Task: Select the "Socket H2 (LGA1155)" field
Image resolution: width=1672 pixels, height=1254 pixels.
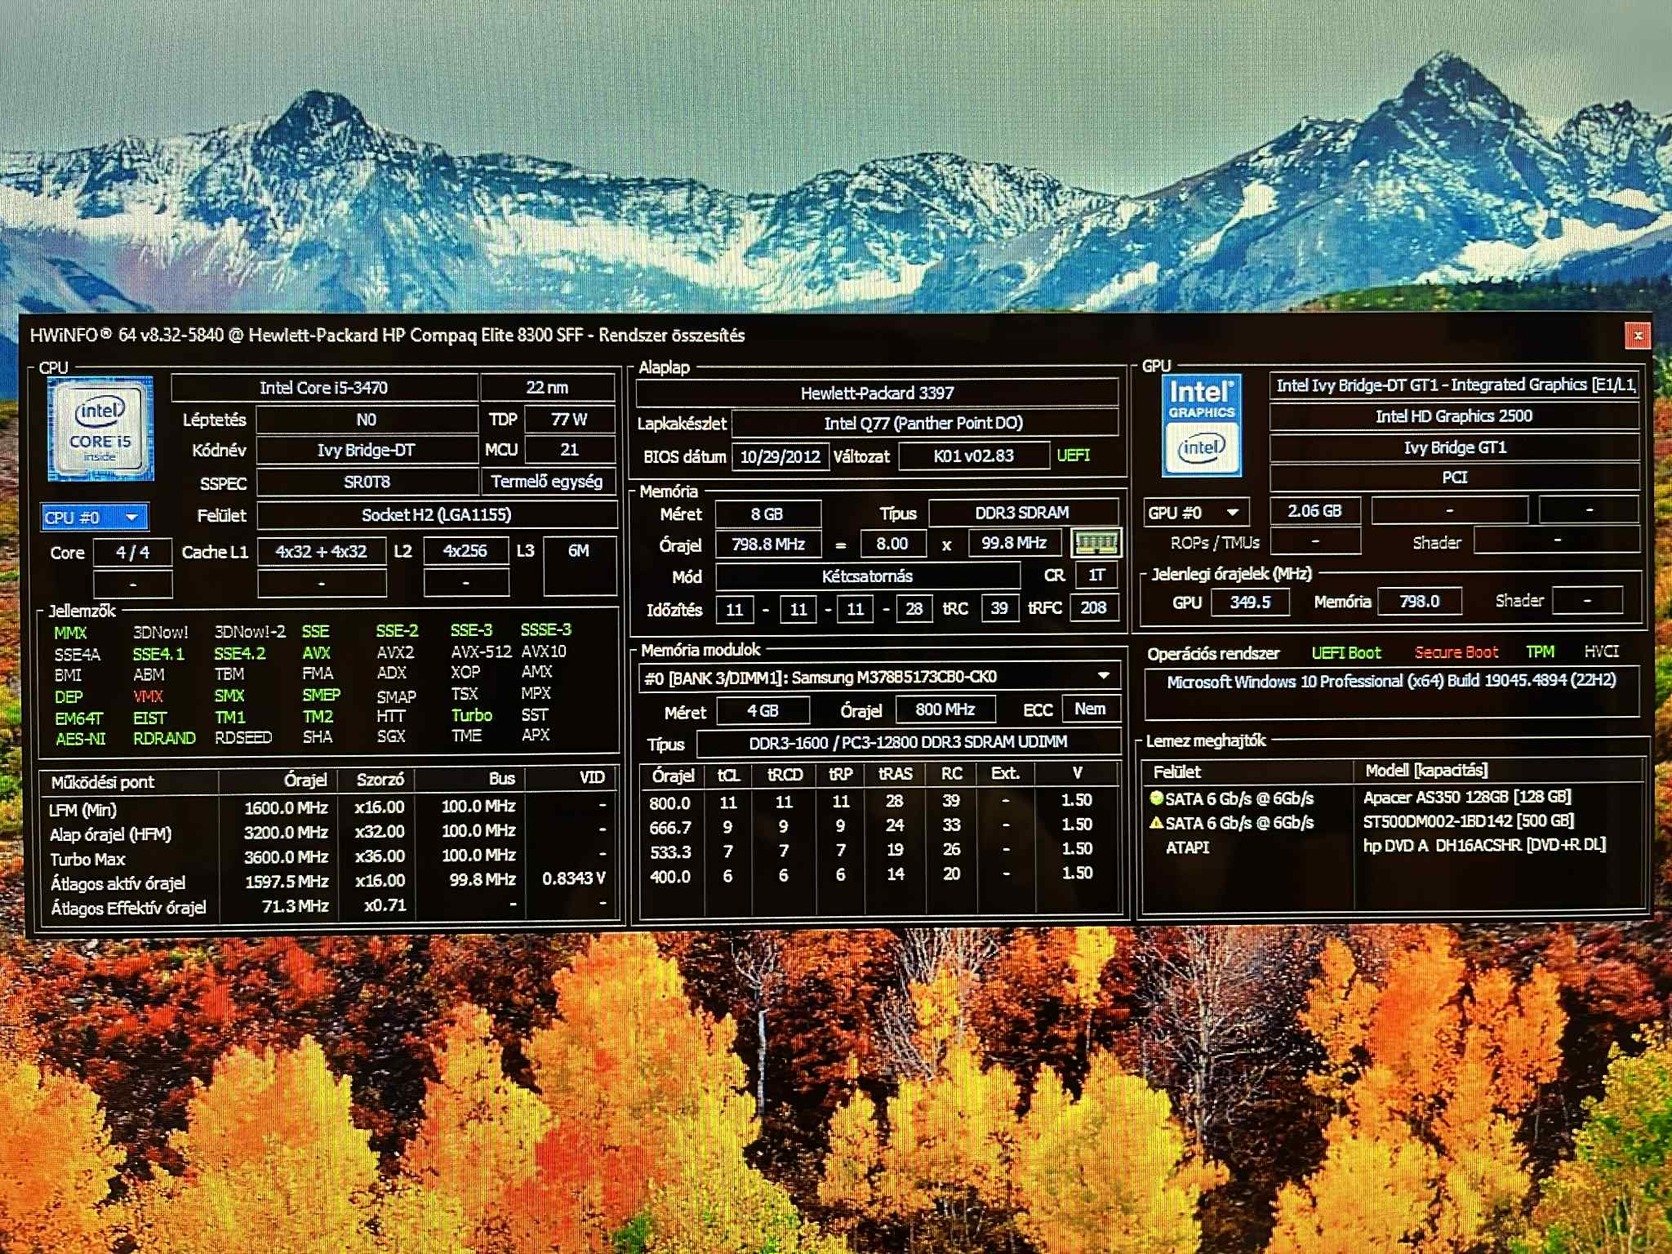Action: (436, 515)
